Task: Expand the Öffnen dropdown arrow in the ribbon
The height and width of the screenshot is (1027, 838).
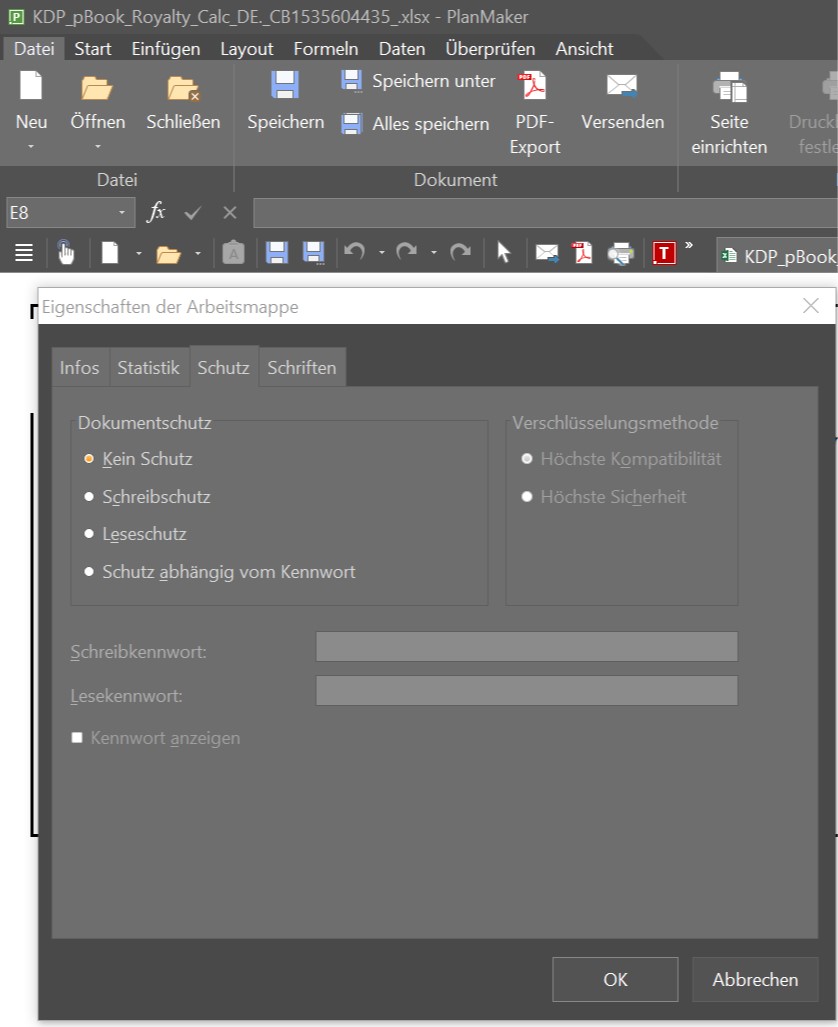Action: [98, 146]
